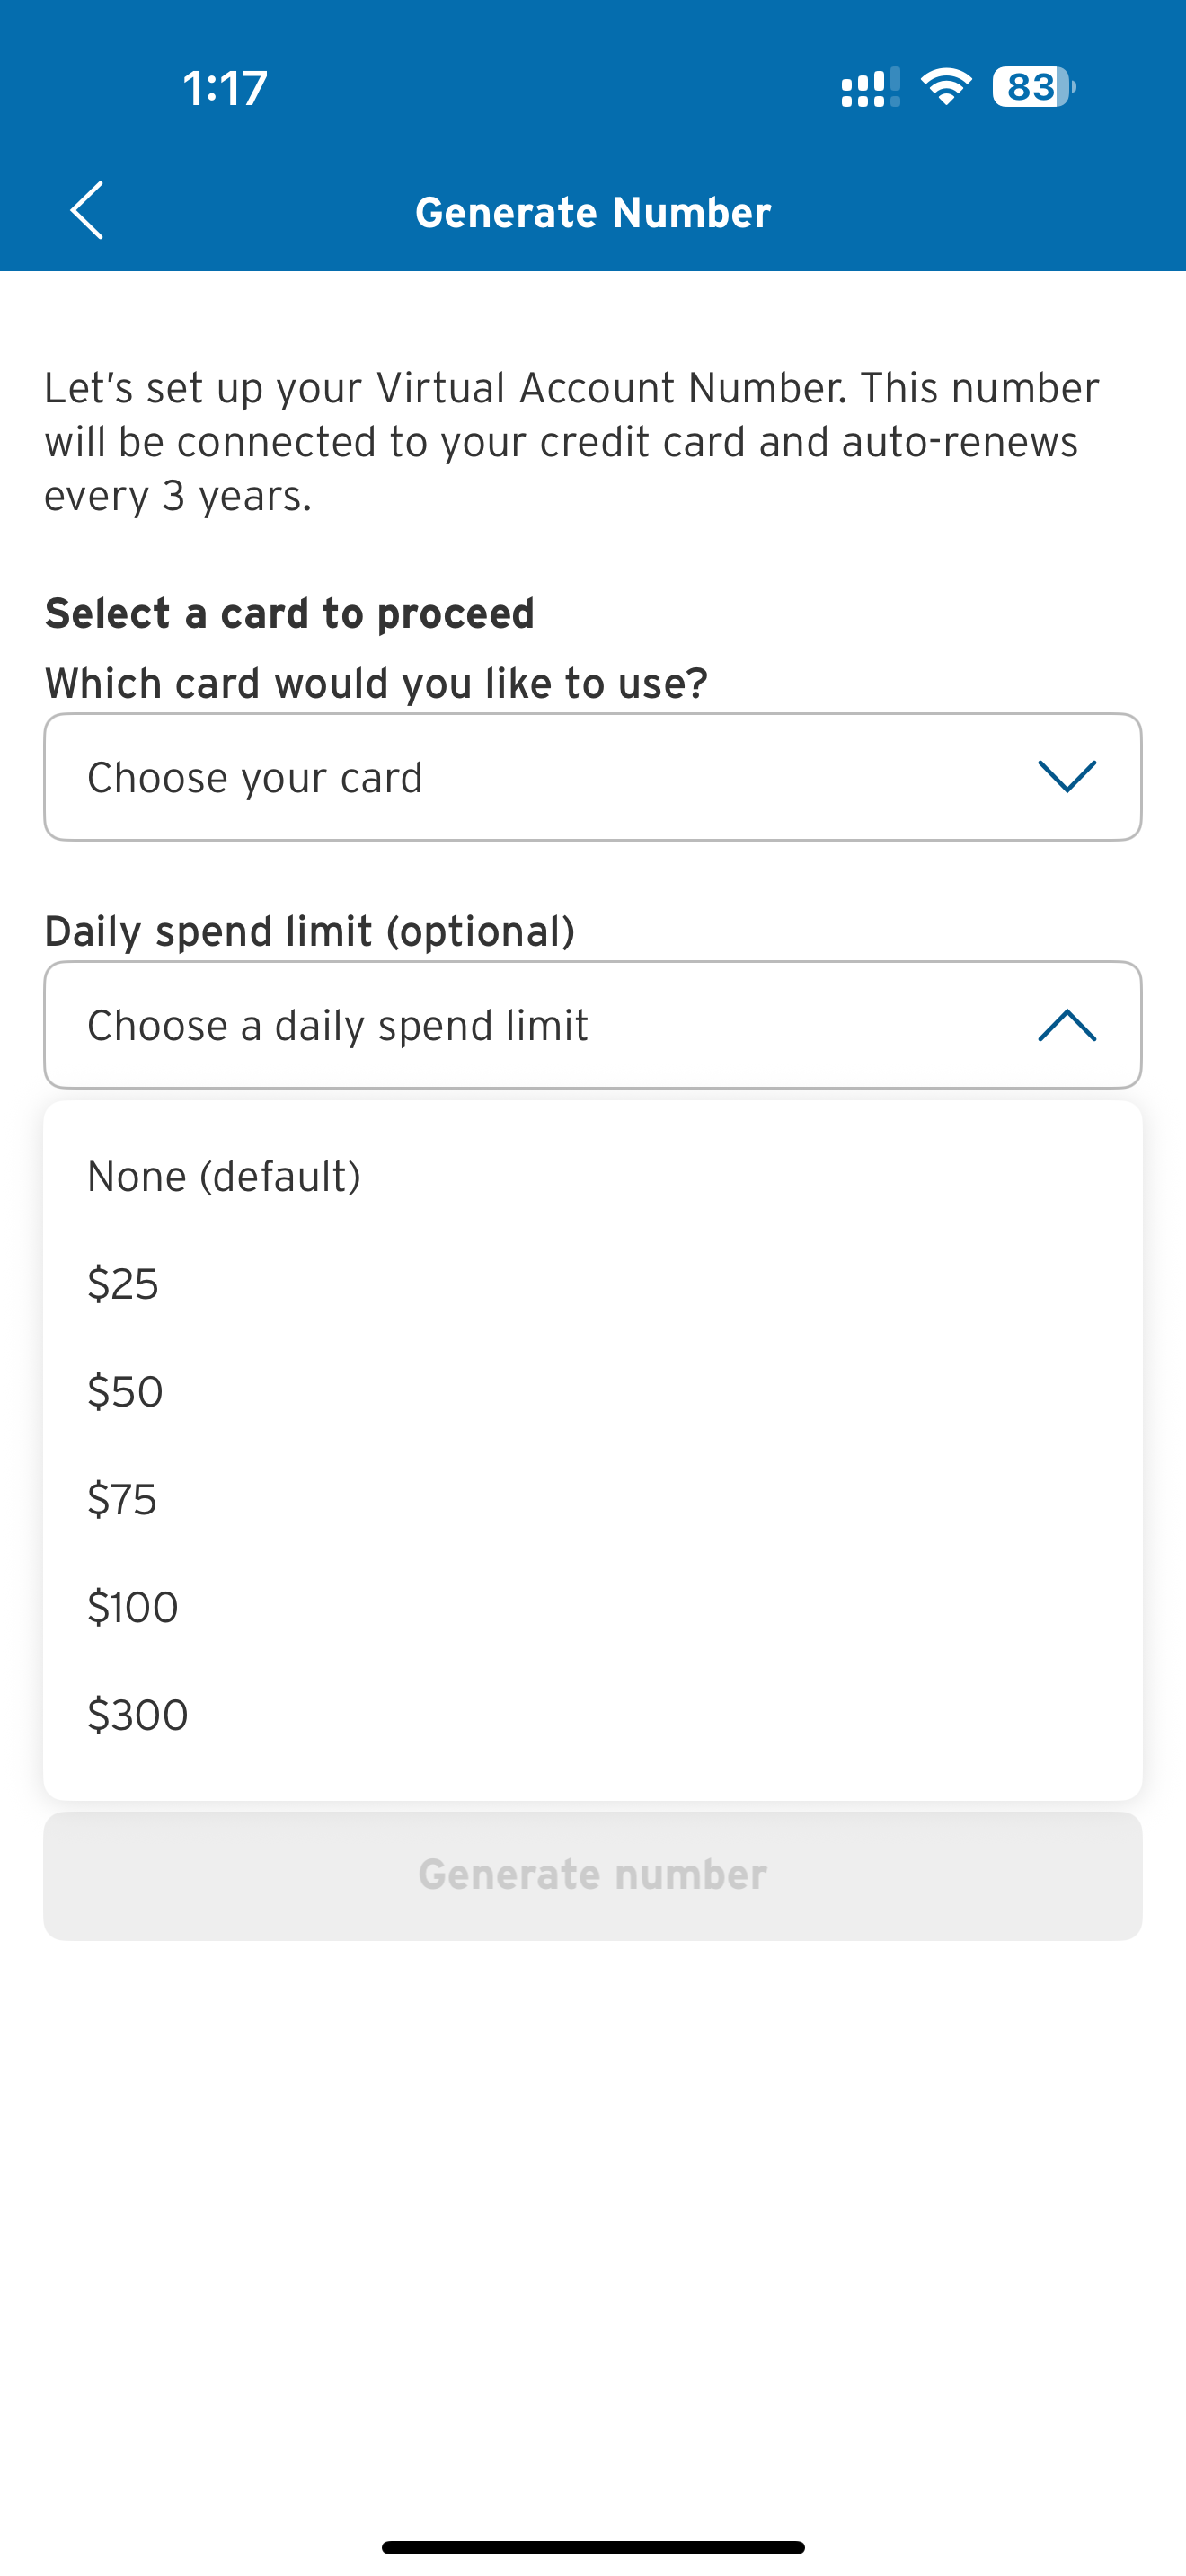Choose the $100 daily limit option
Image resolution: width=1186 pixels, height=2576 pixels.
133,1607
